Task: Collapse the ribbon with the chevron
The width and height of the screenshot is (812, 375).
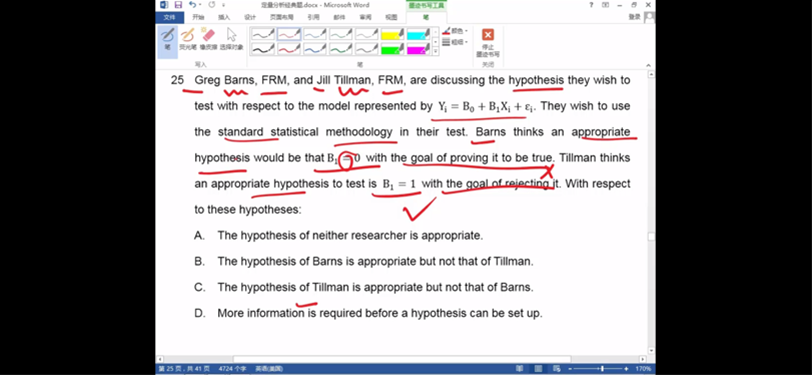Action: tap(649, 65)
